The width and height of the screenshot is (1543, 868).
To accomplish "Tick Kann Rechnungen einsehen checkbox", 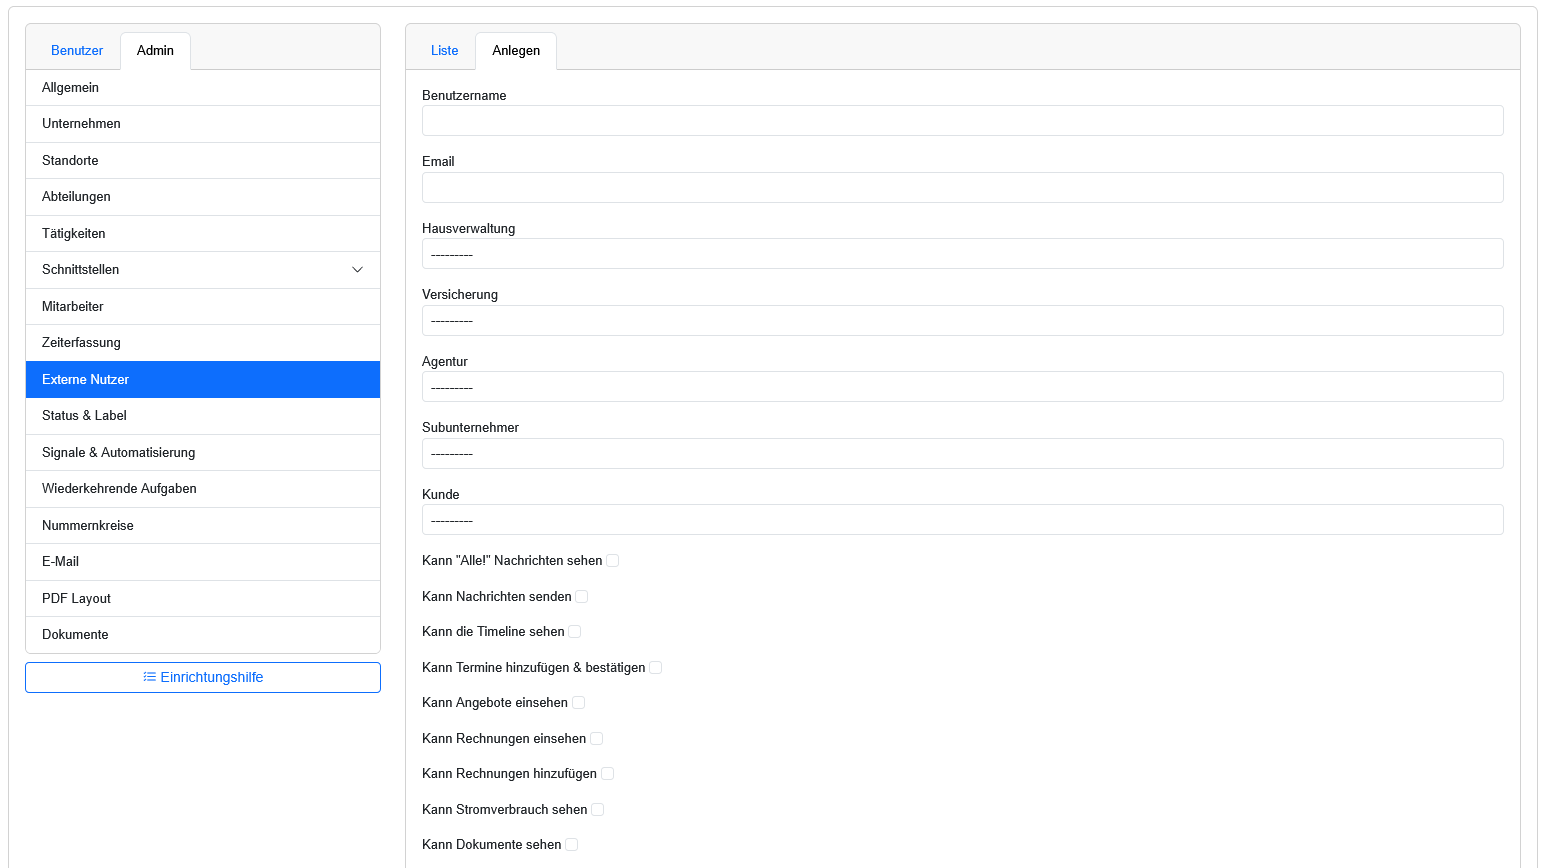I will [x=597, y=739].
